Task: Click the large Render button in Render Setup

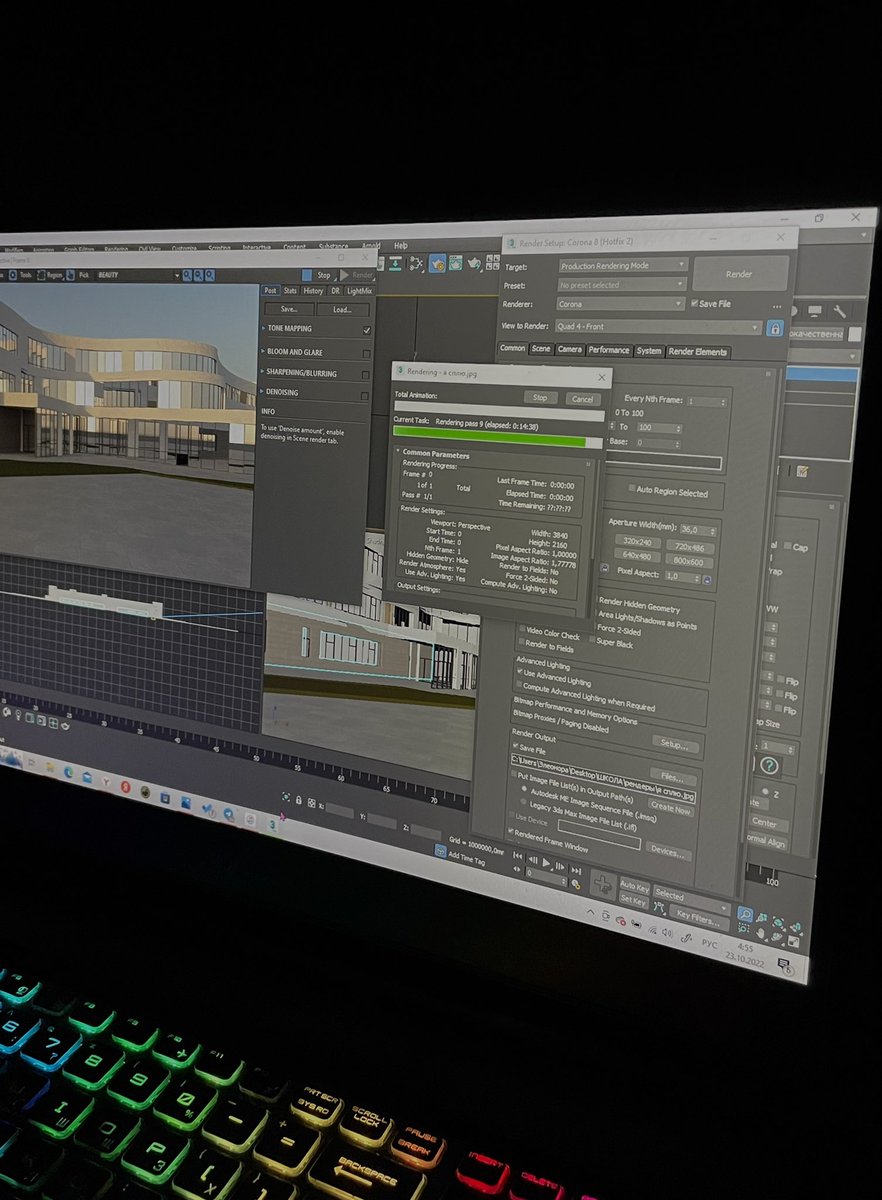Action: pyautogui.click(x=740, y=274)
